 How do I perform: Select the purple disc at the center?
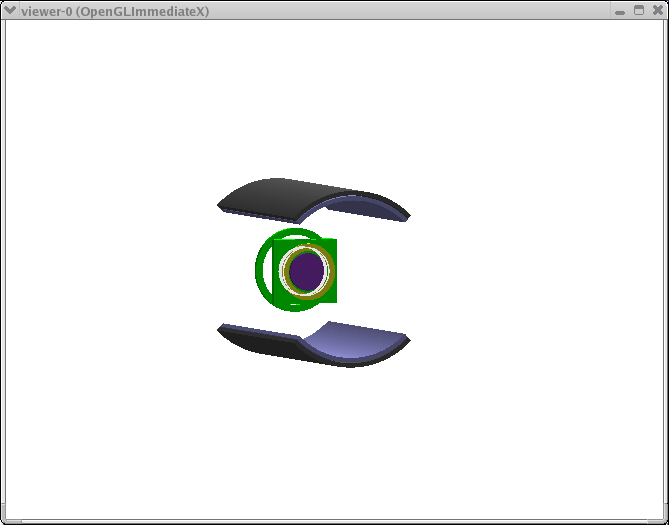point(306,270)
